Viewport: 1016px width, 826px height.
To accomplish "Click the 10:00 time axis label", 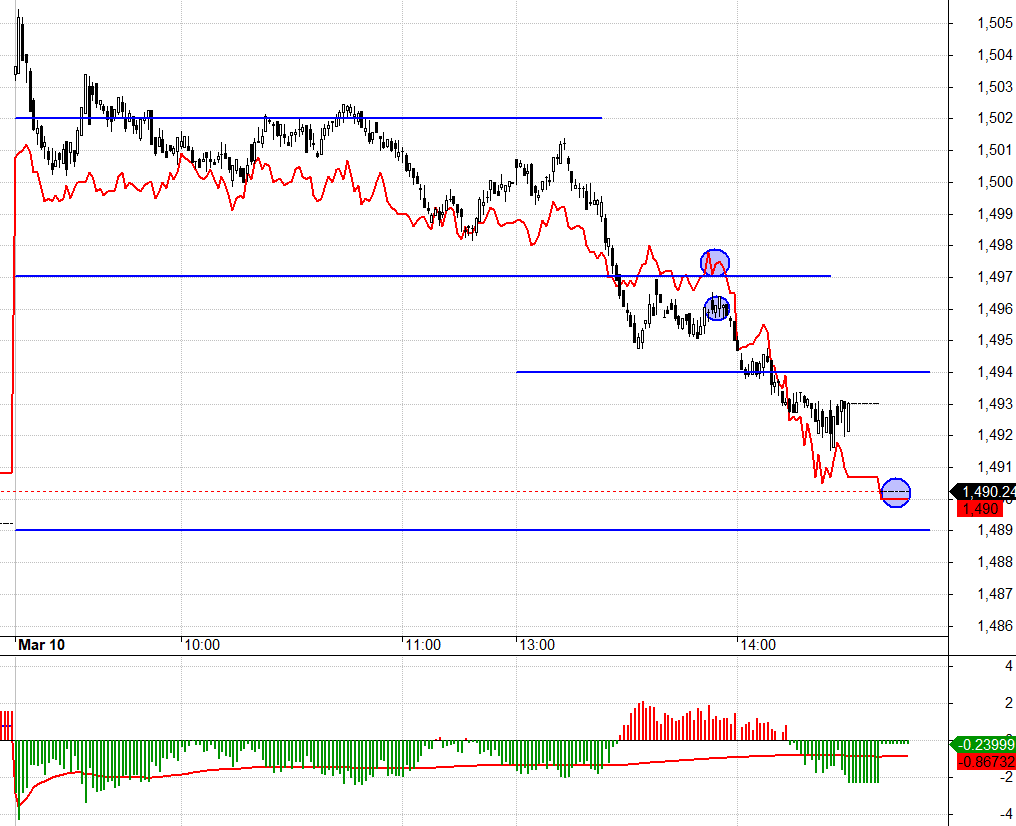I will (x=202, y=645).
